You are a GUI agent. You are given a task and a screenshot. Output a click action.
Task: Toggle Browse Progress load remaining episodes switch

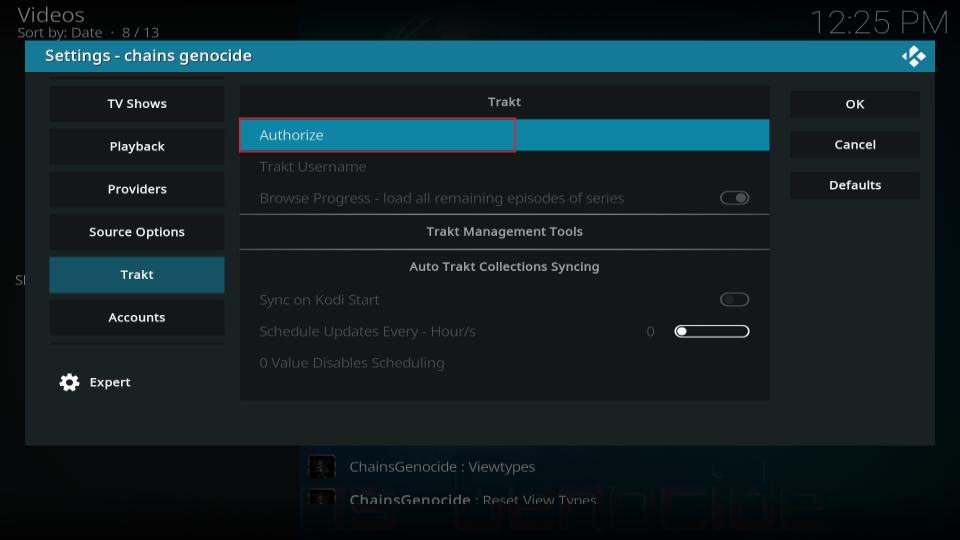click(734, 198)
